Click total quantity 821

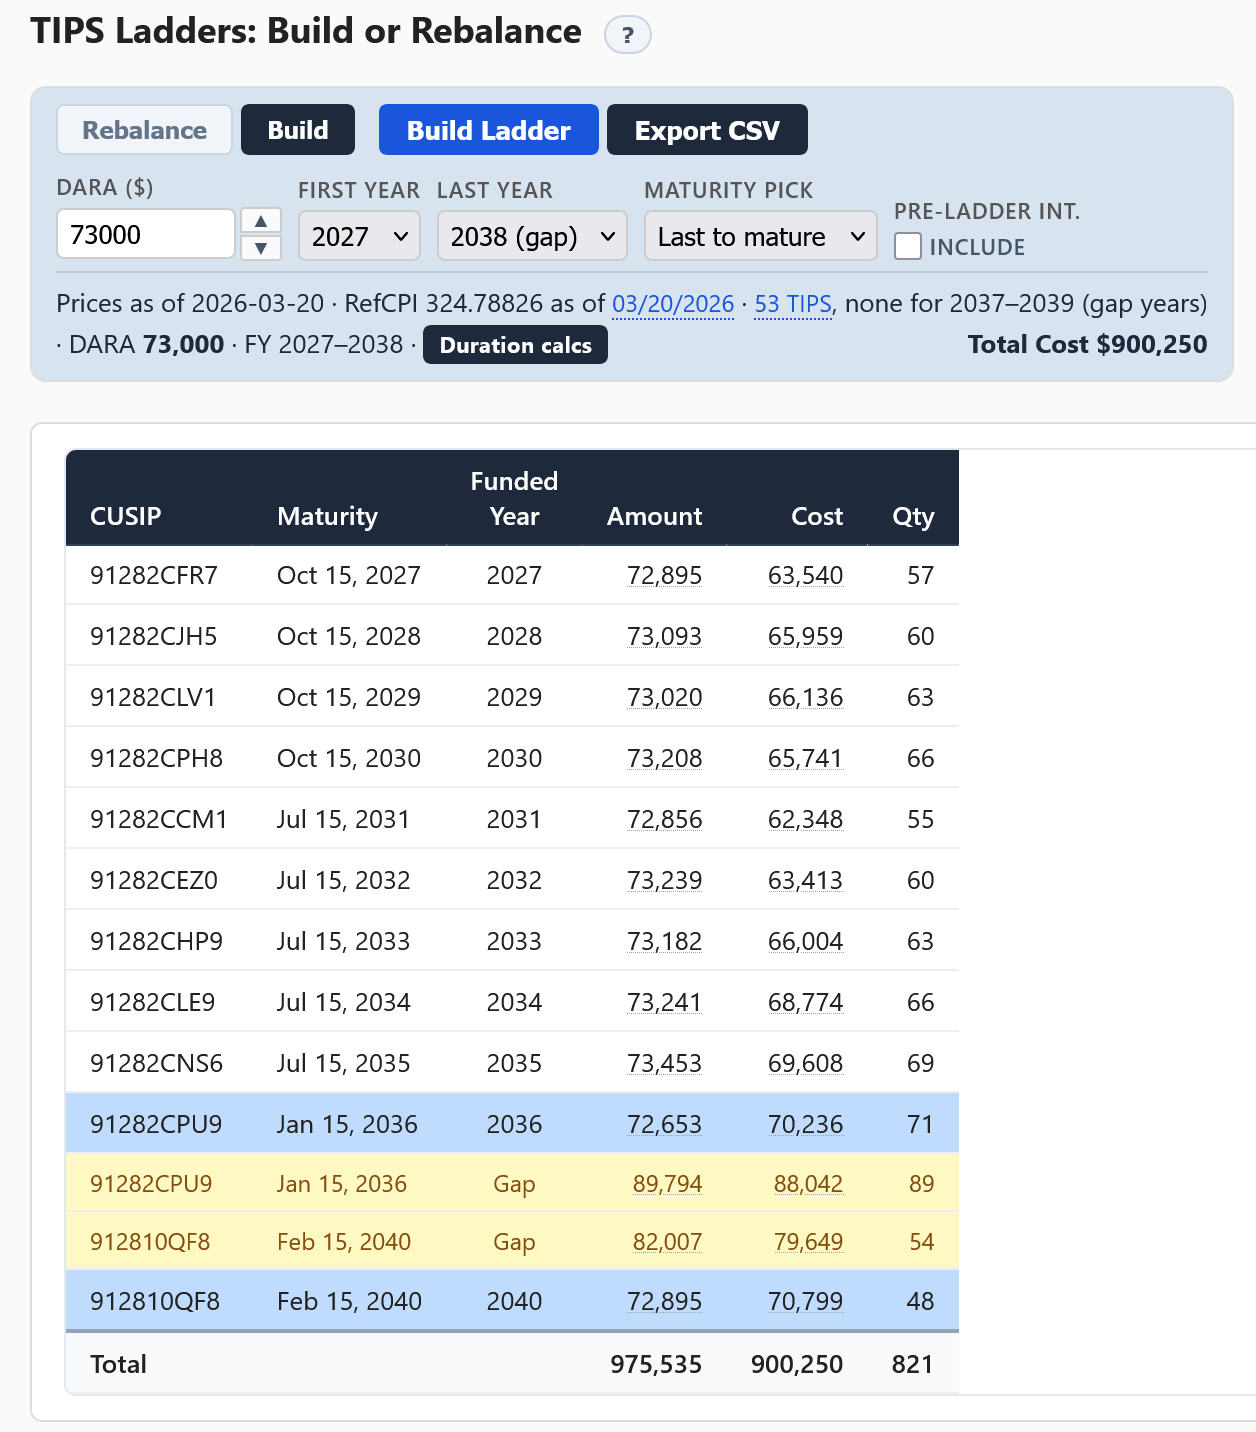tap(913, 1364)
